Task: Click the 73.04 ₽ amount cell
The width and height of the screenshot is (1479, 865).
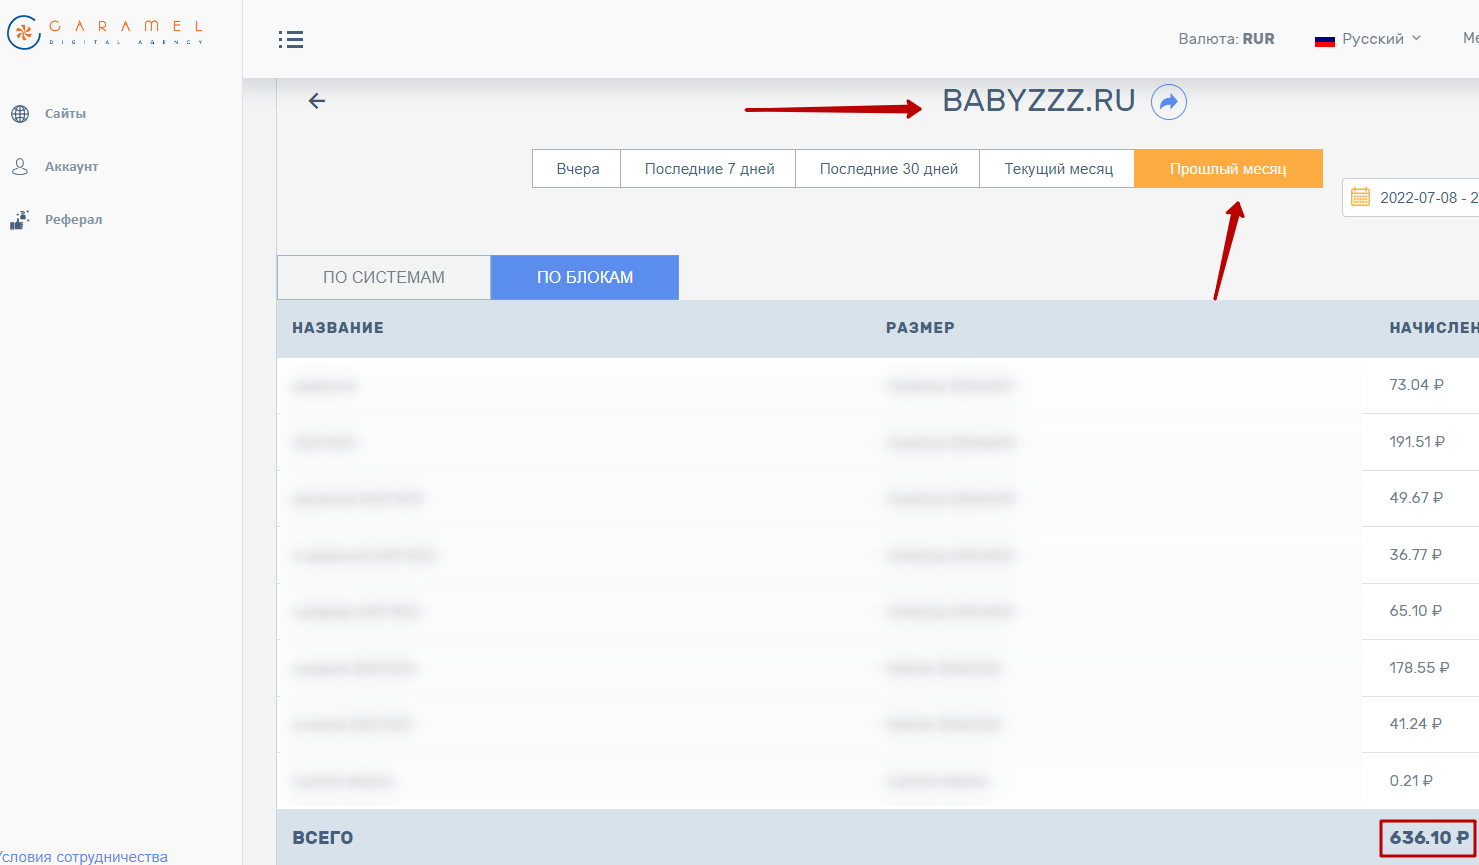Action: point(1417,385)
